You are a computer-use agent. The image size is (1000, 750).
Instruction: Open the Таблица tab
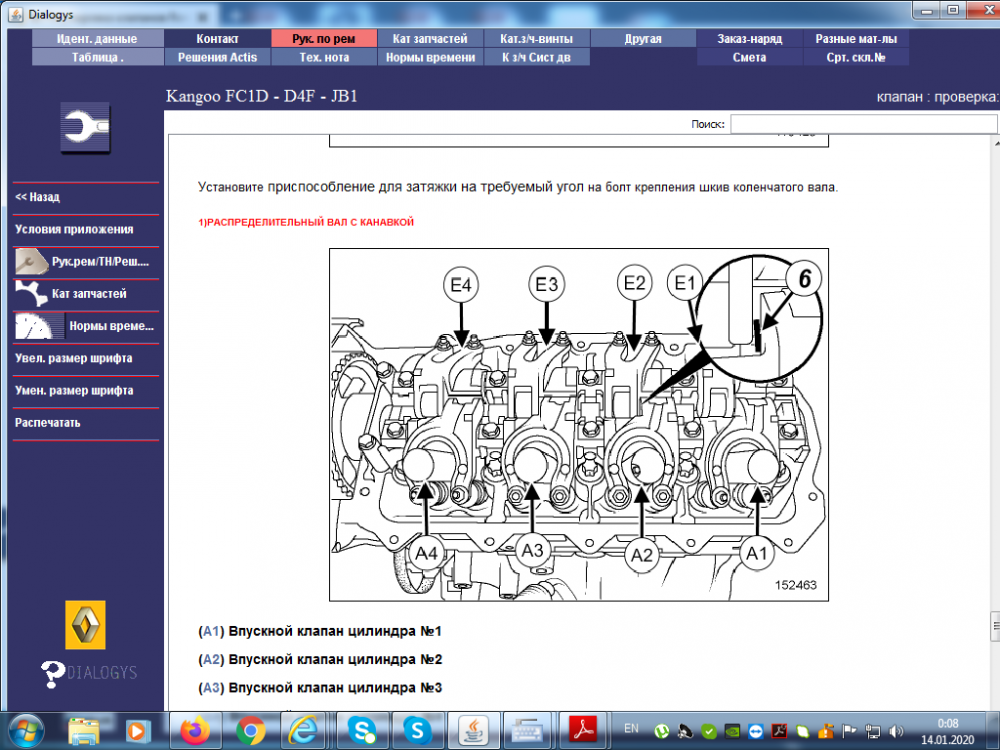click(x=97, y=57)
